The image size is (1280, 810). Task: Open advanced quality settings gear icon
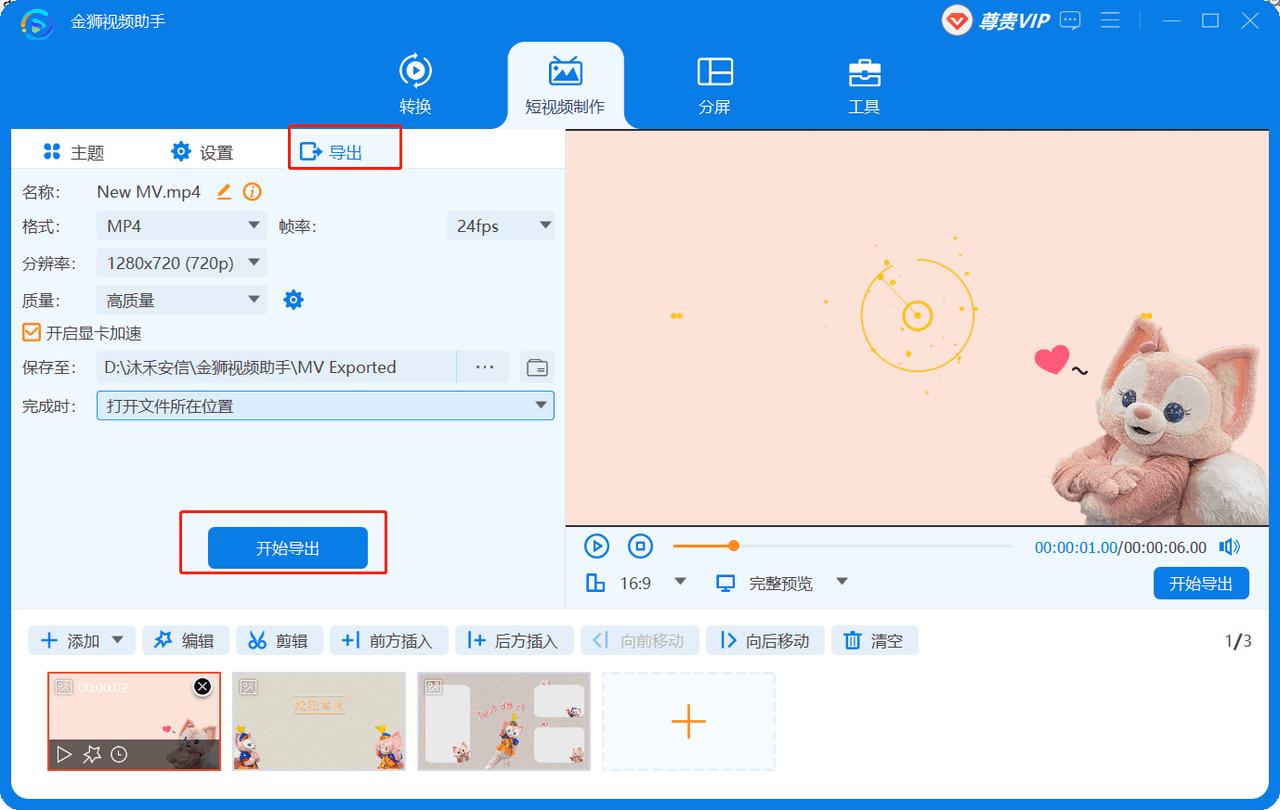coord(293,299)
